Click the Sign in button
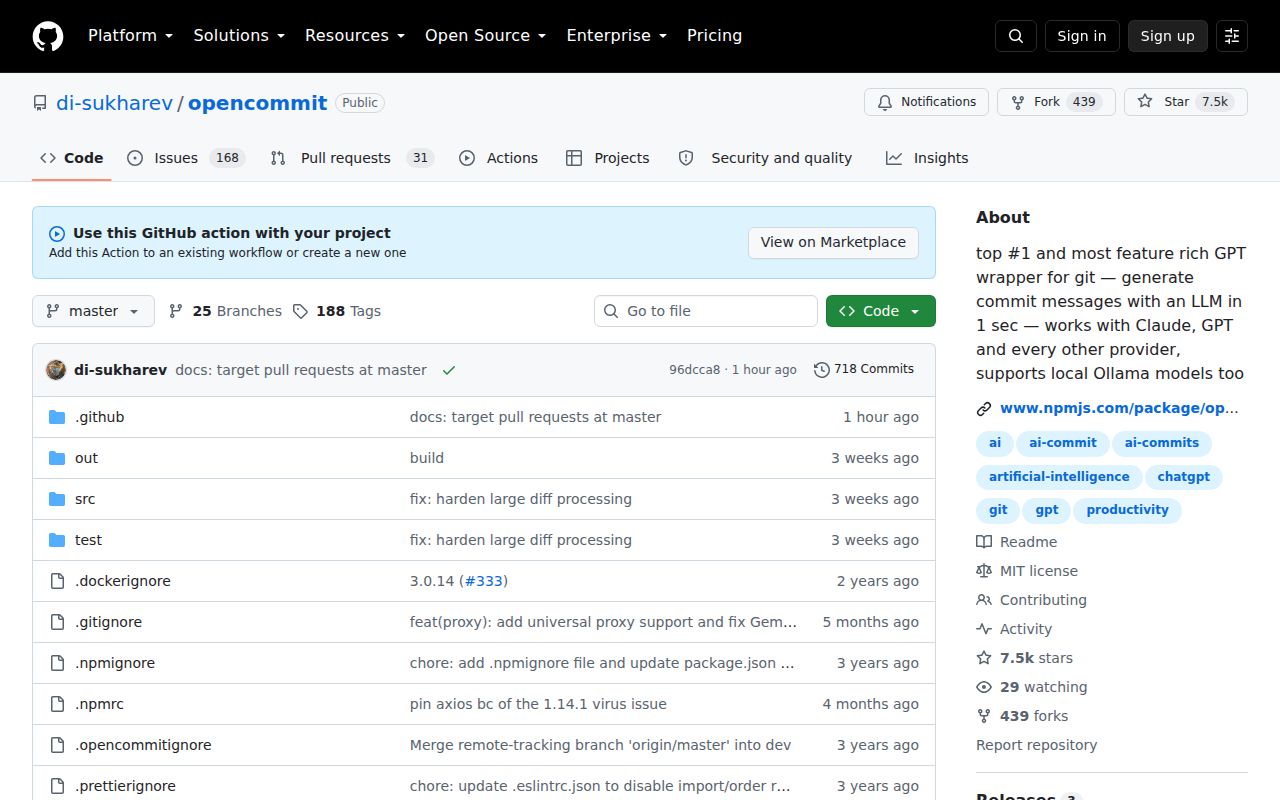 (1082, 36)
